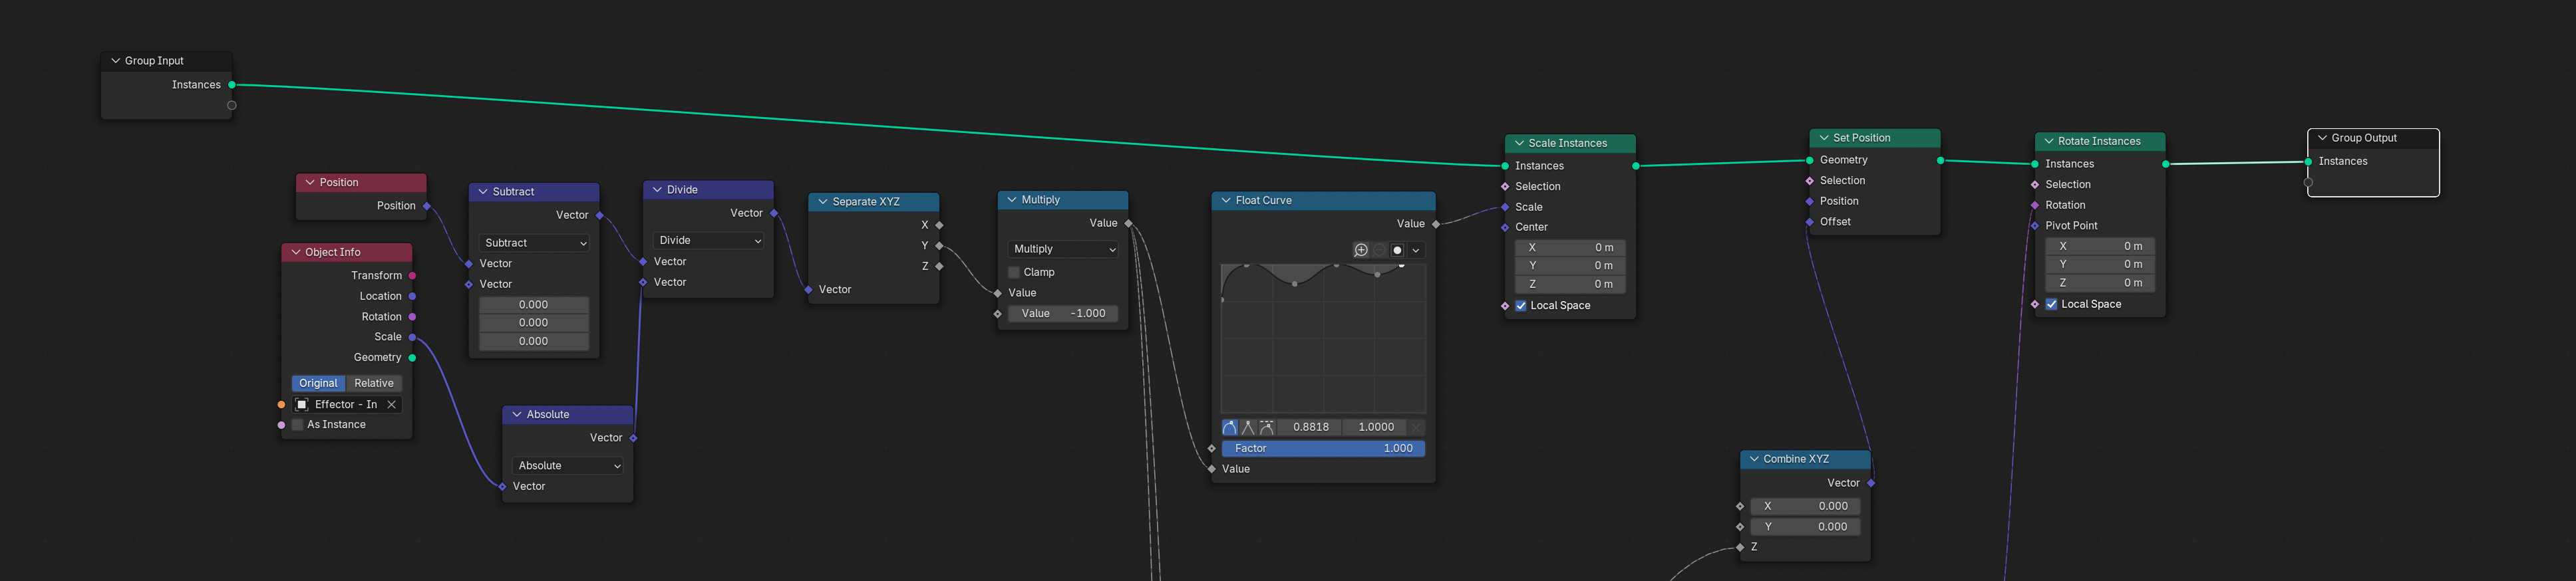Adjust the Float Curve Factor slider
The height and width of the screenshot is (581, 2576).
(x=1323, y=449)
